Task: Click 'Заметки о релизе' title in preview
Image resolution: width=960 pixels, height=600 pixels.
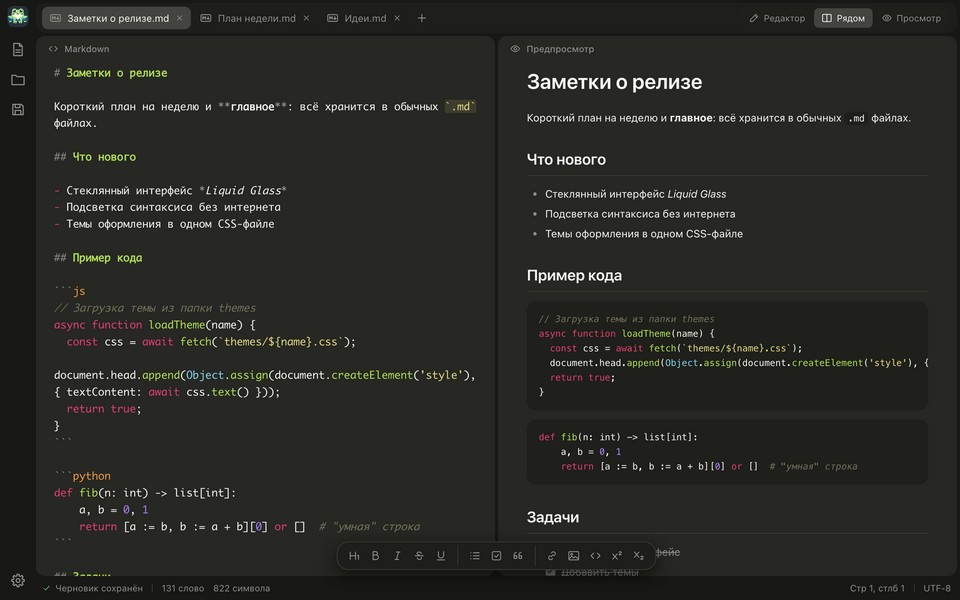Action: (x=615, y=82)
